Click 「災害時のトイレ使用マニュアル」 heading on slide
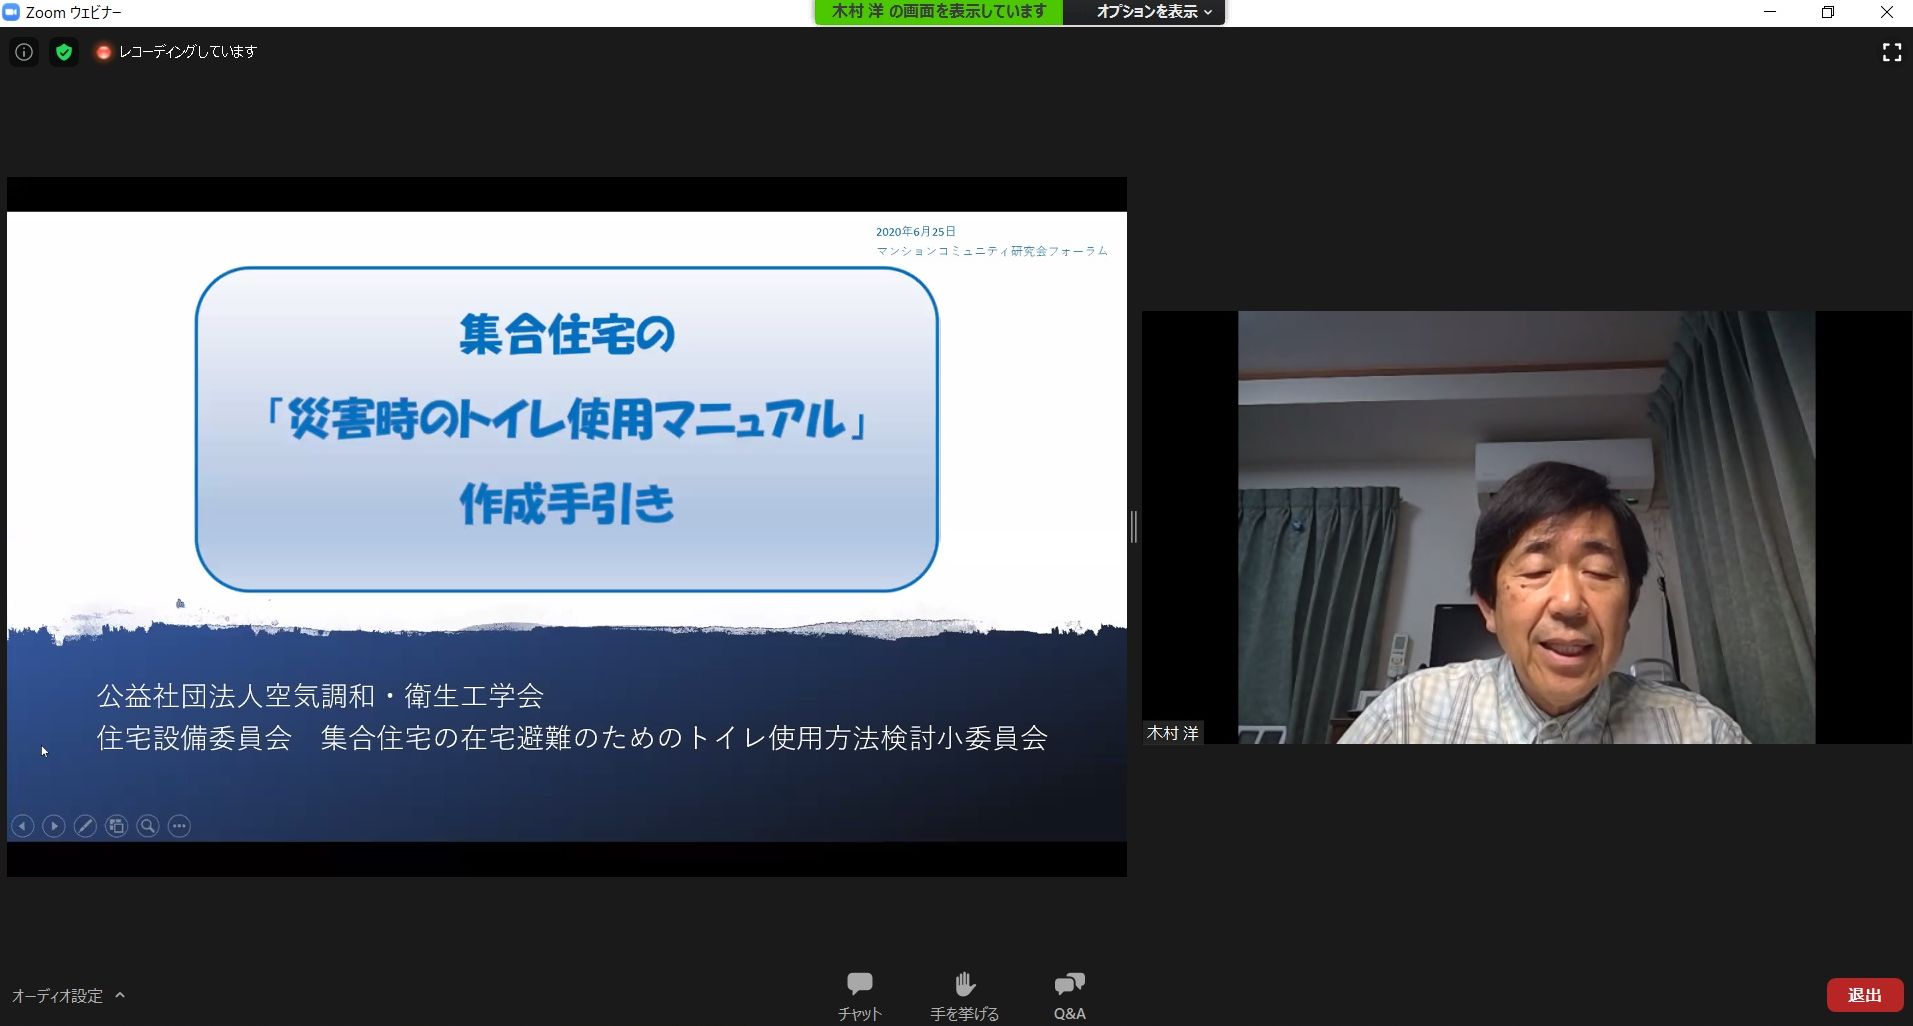This screenshot has height=1026, width=1913. click(567, 419)
